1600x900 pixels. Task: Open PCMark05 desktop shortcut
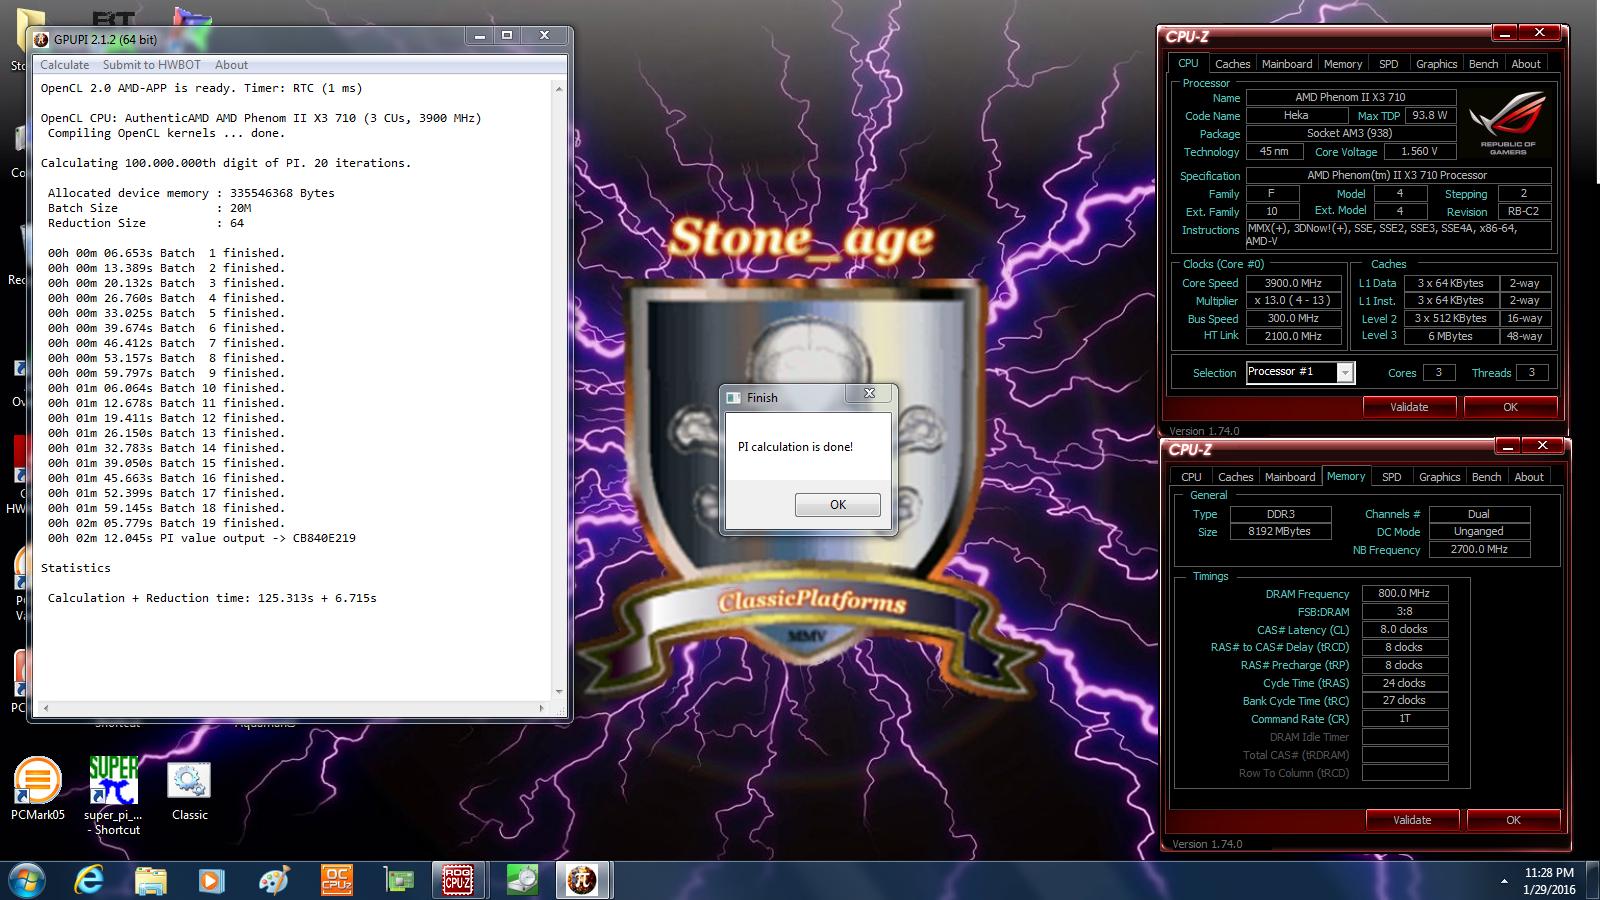pyautogui.click(x=38, y=790)
